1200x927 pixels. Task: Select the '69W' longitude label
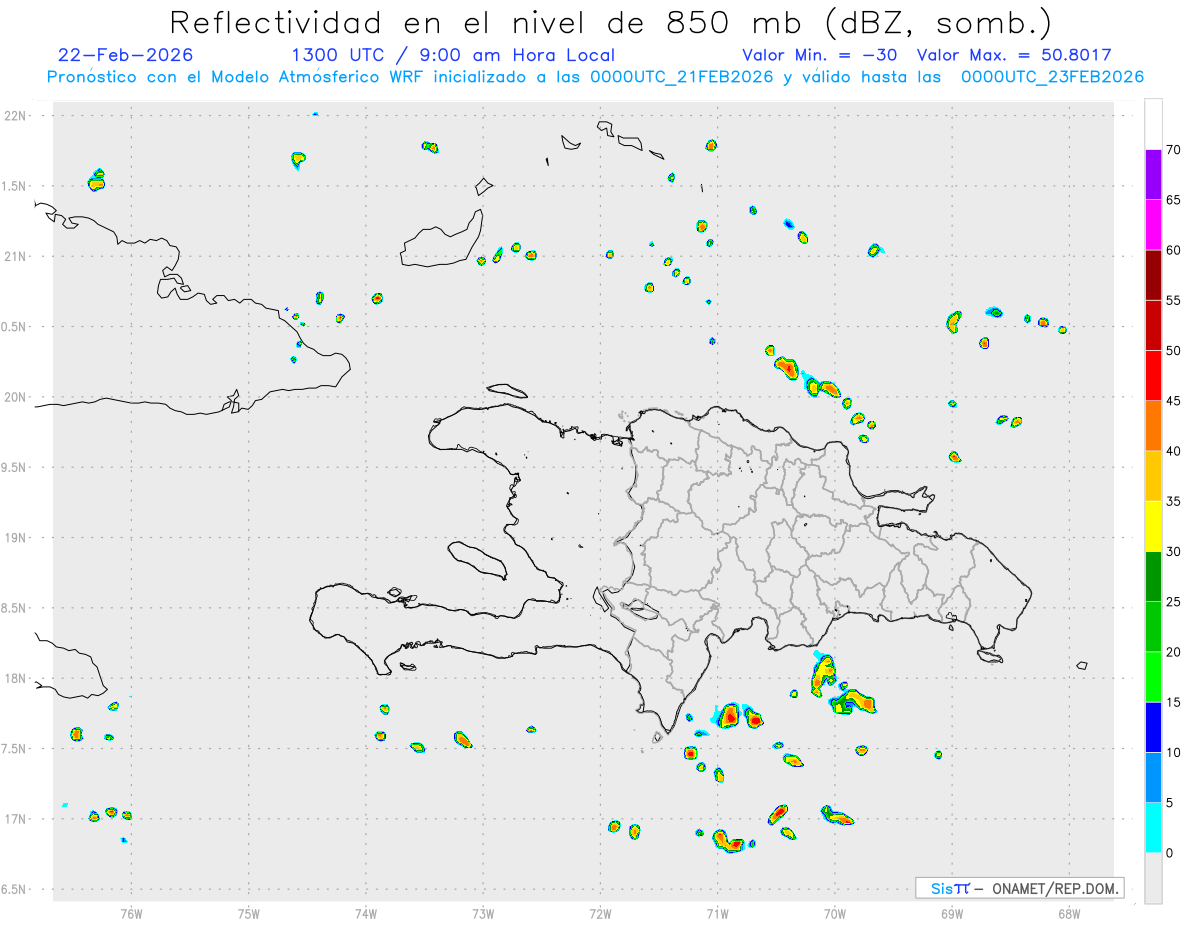pyautogui.click(x=951, y=912)
